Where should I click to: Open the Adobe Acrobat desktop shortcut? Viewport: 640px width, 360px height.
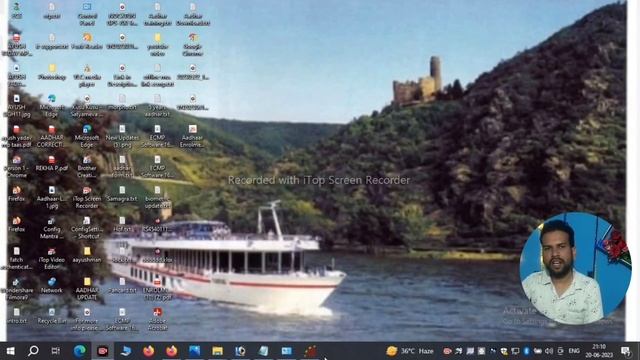click(158, 320)
